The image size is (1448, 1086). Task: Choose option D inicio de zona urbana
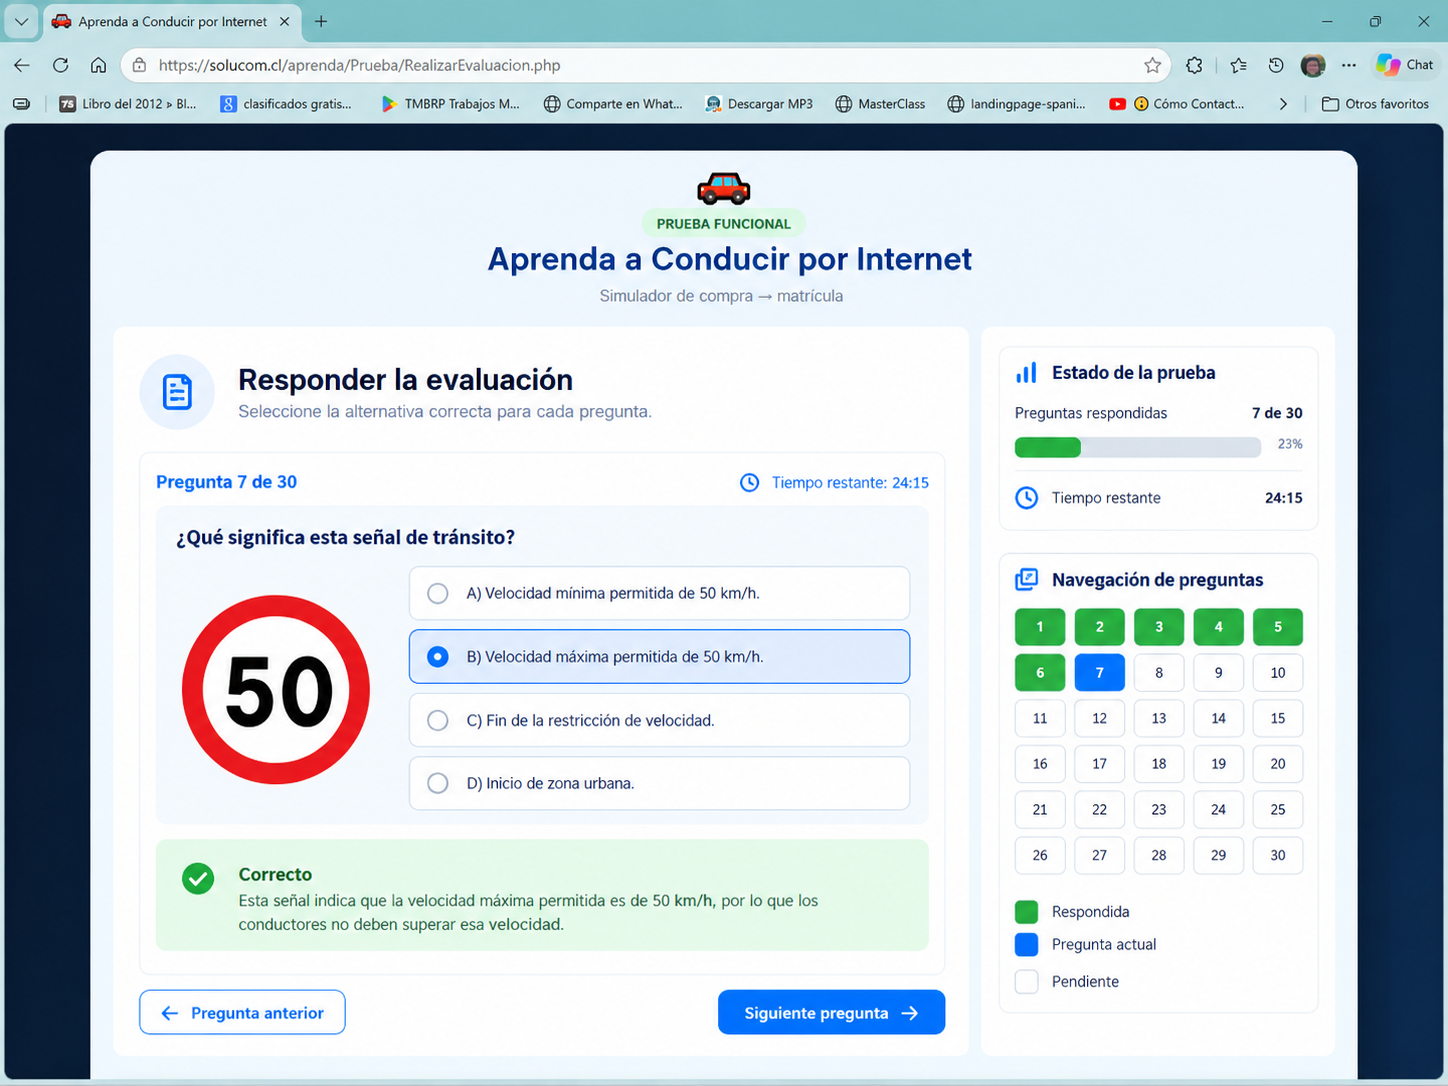point(659,783)
